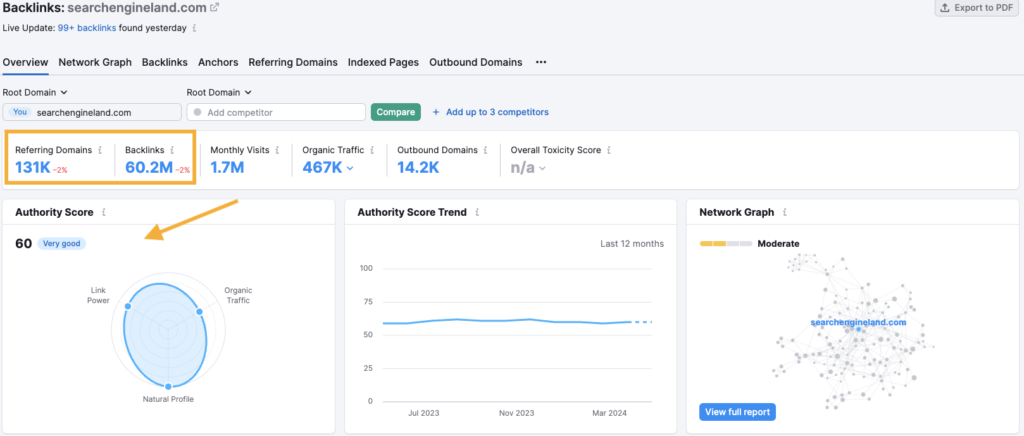Click info icon beside Organic Traffic metric
This screenshot has width=1024, height=436.
click(372, 149)
